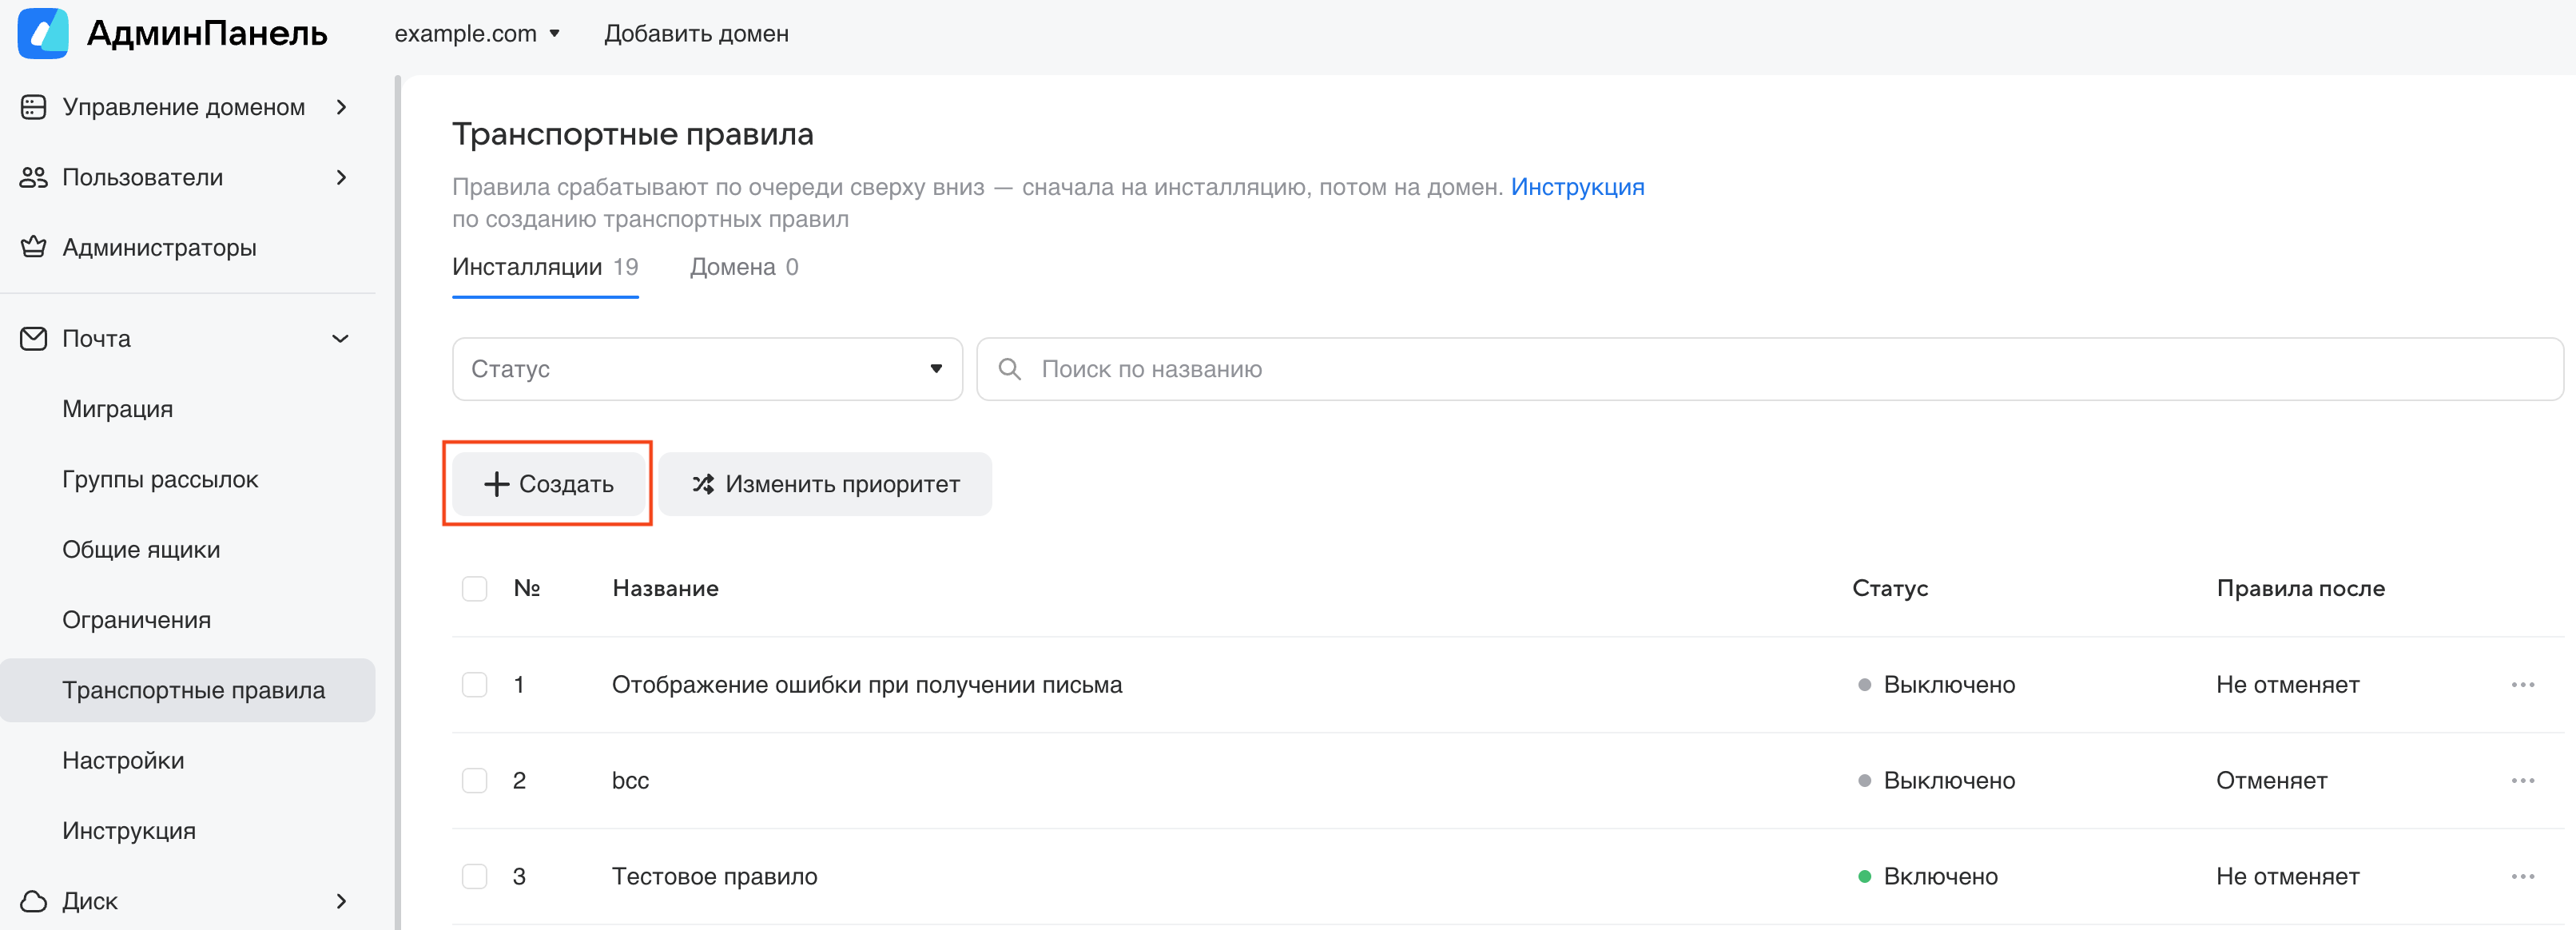Open Настройки in the sidebar
The width and height of the screenshot is (2576, 930).
coord(123,760)
